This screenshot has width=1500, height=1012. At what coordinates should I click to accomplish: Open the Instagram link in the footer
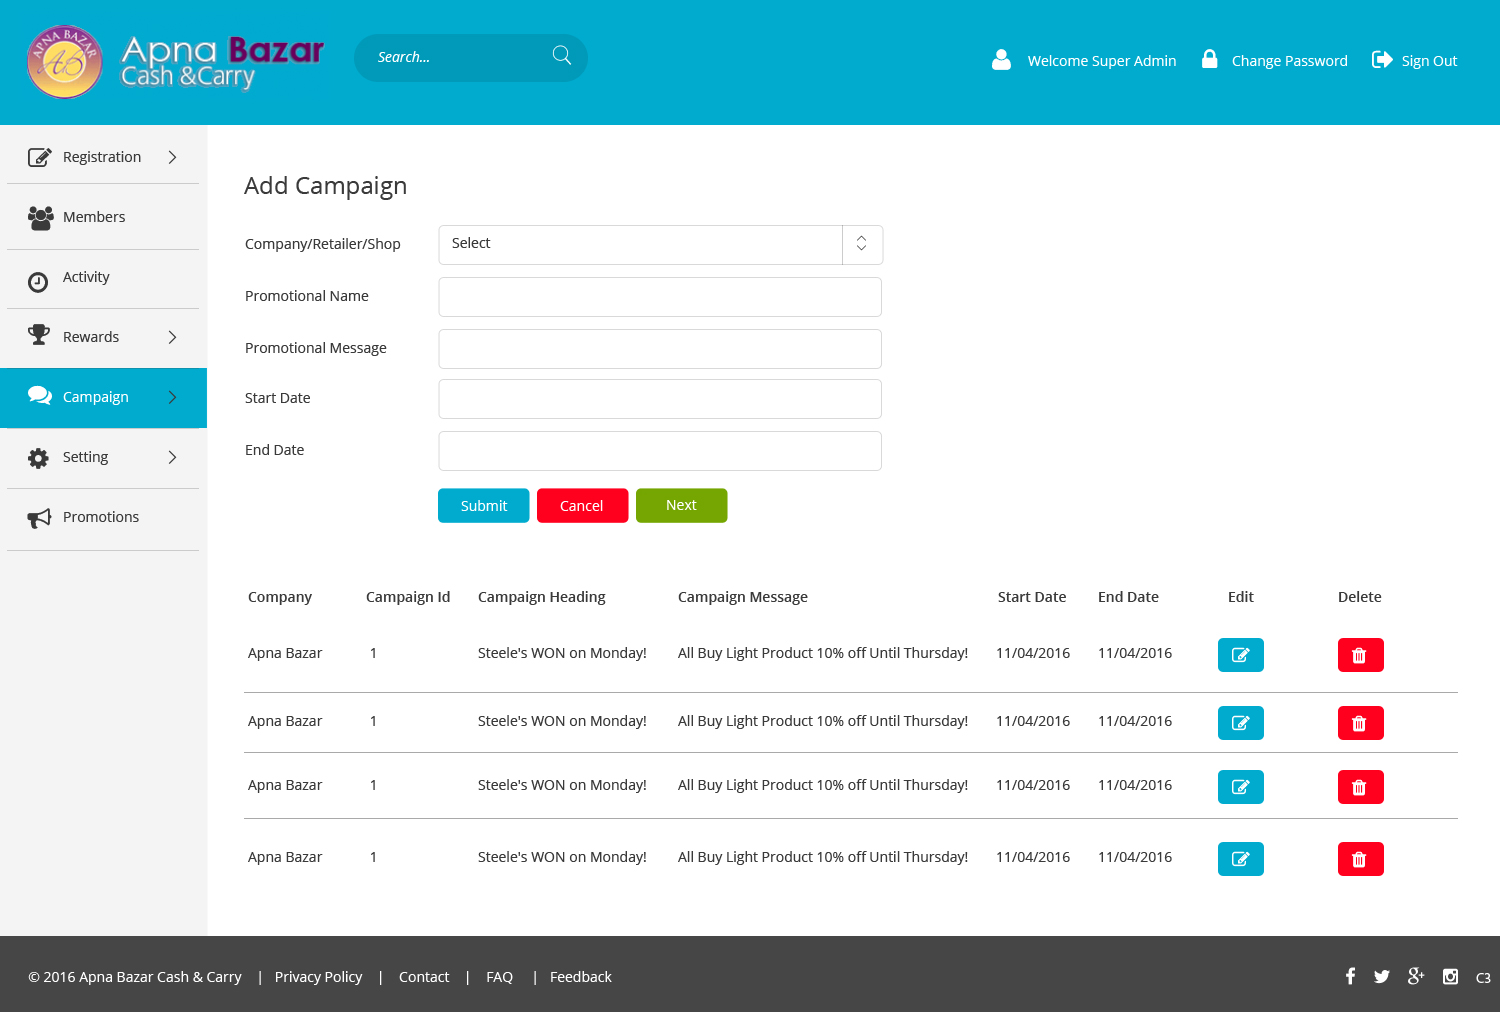(1450, 977)
